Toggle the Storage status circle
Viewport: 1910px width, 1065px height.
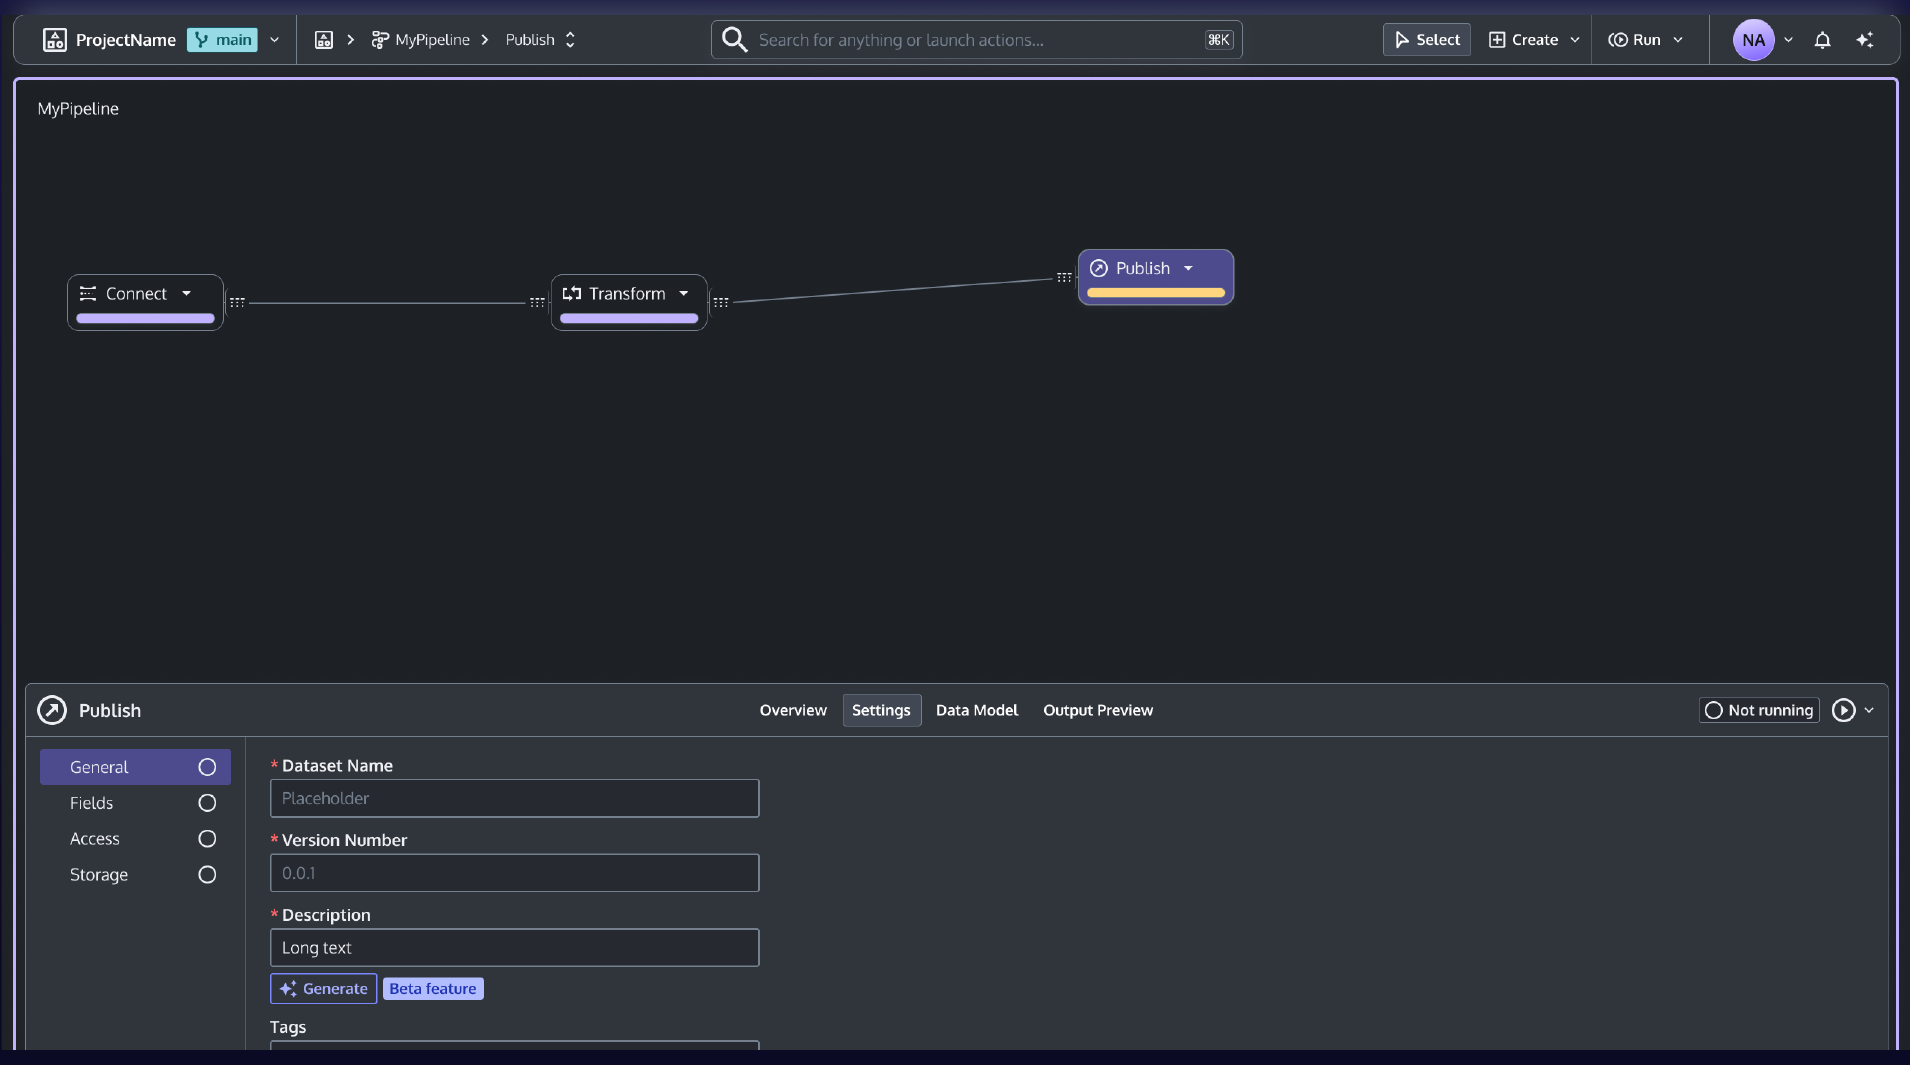(207, 875)
